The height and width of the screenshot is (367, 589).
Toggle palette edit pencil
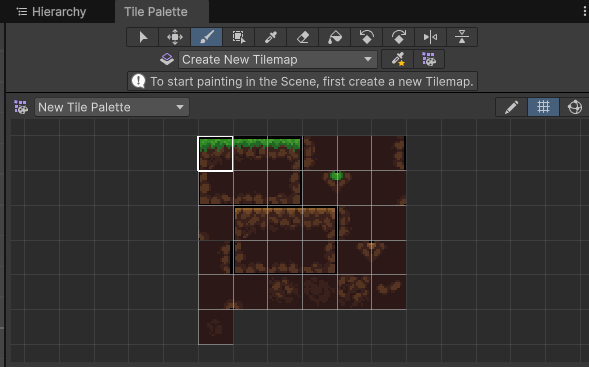tap(512, 107)
